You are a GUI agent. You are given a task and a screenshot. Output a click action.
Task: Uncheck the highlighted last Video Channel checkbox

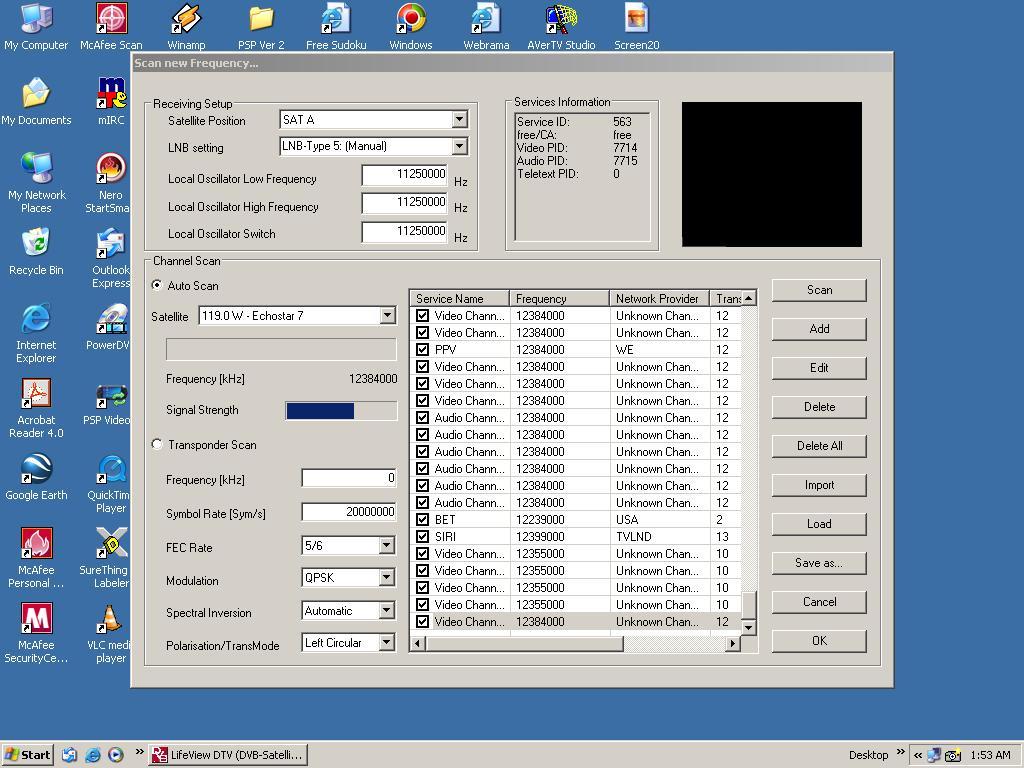coord(423,621)
